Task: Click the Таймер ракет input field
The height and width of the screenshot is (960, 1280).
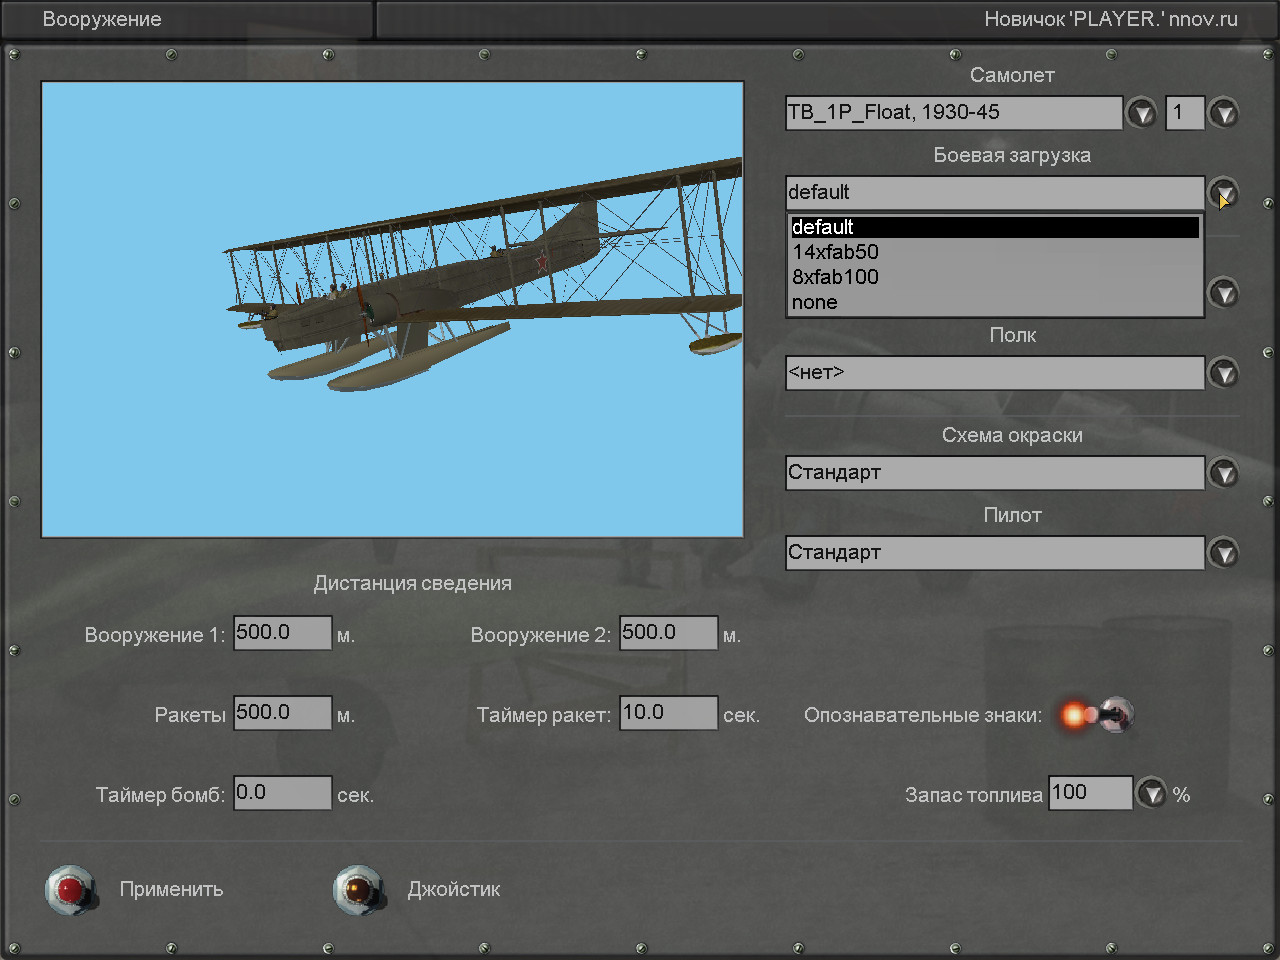Action: point(668,713)
